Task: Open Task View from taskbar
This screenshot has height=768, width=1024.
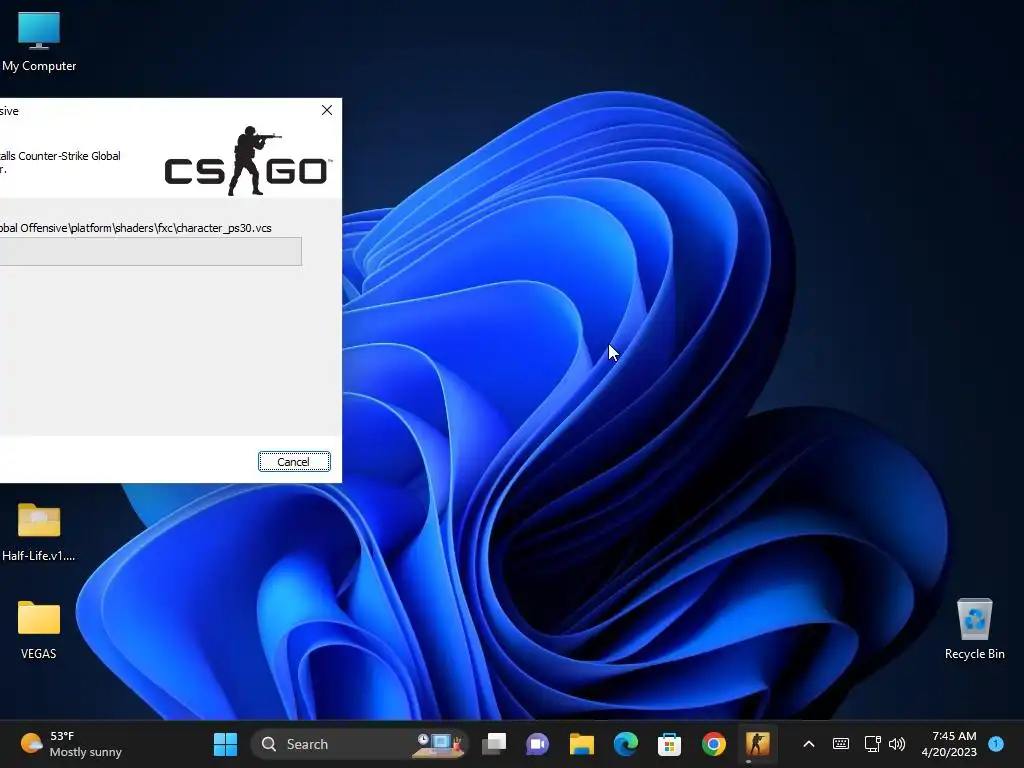Action: tap(494, 744)
